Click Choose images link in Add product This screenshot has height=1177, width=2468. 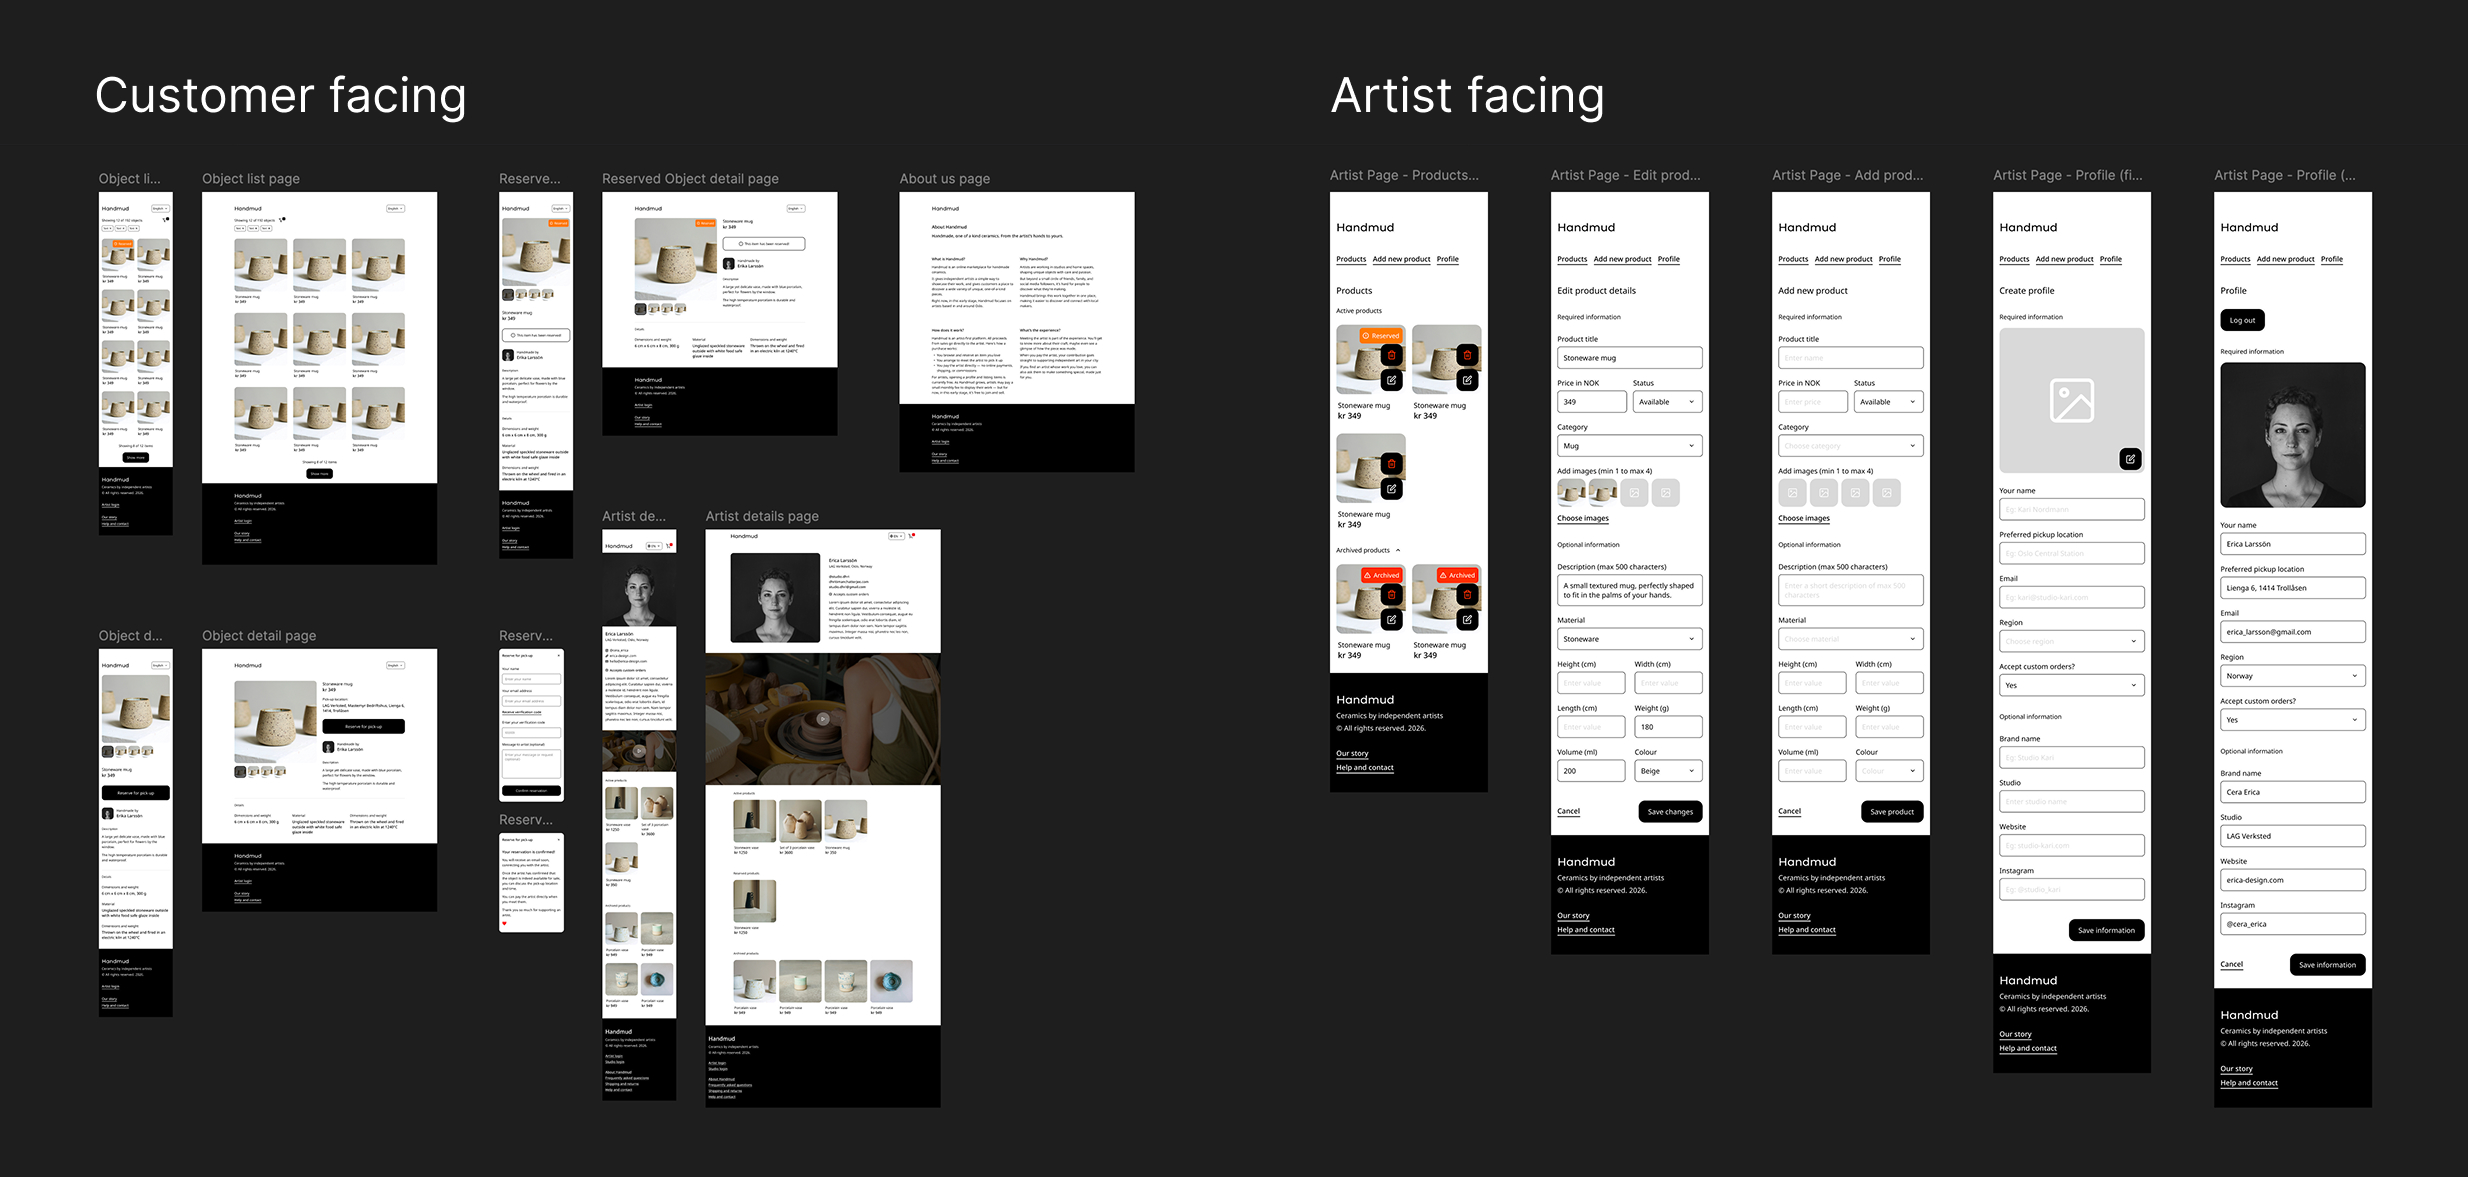click(1804, 518)
